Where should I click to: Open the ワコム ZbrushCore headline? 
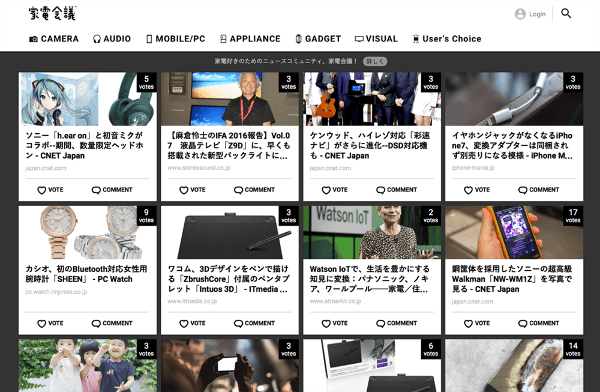[x=228, y=279]
